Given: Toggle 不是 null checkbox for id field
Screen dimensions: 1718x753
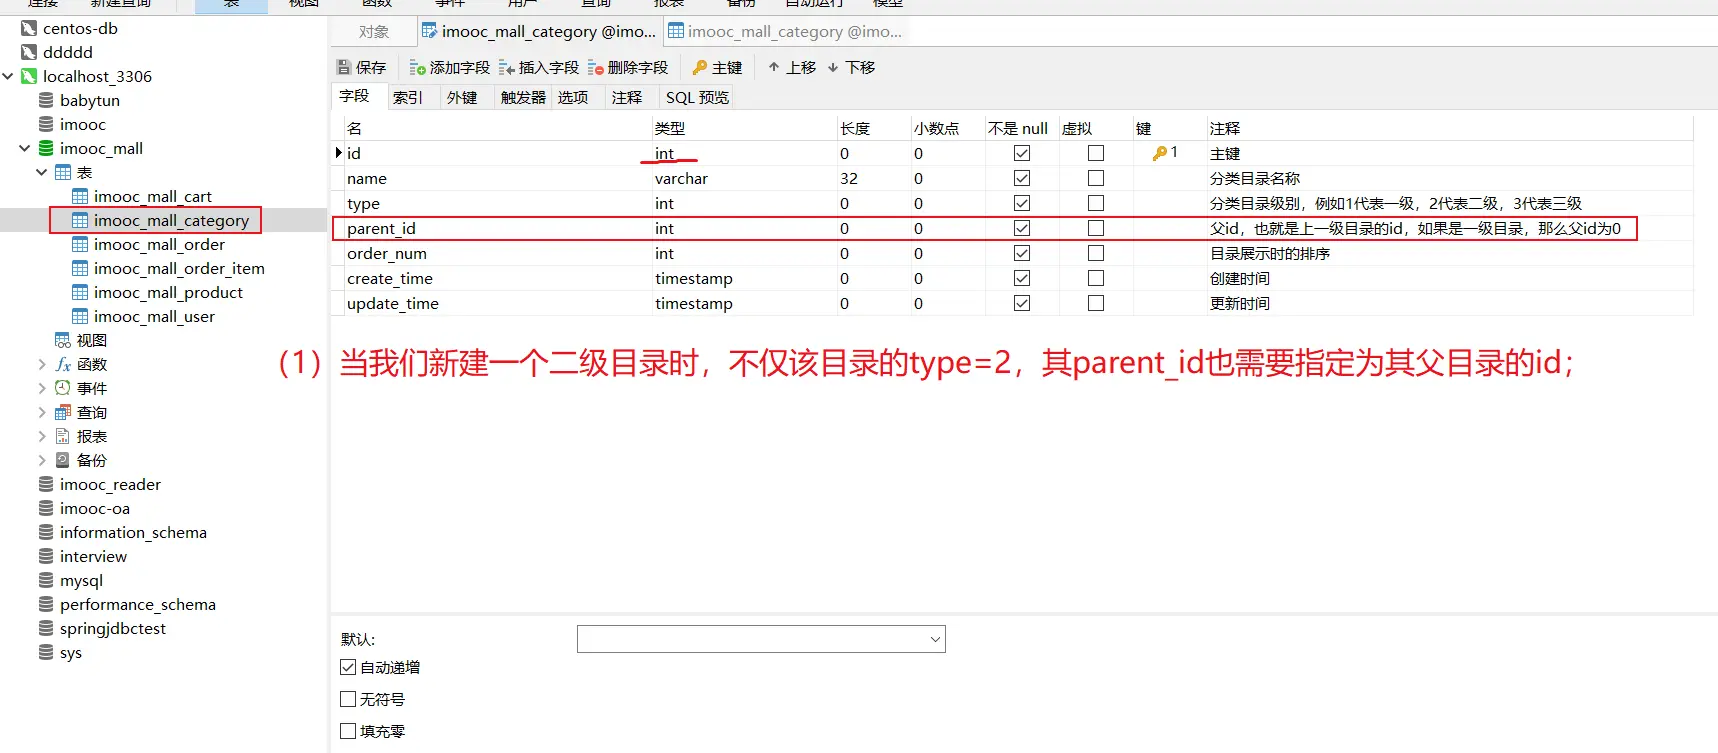Looking at the screenshot, I should tap(1022, 153).
